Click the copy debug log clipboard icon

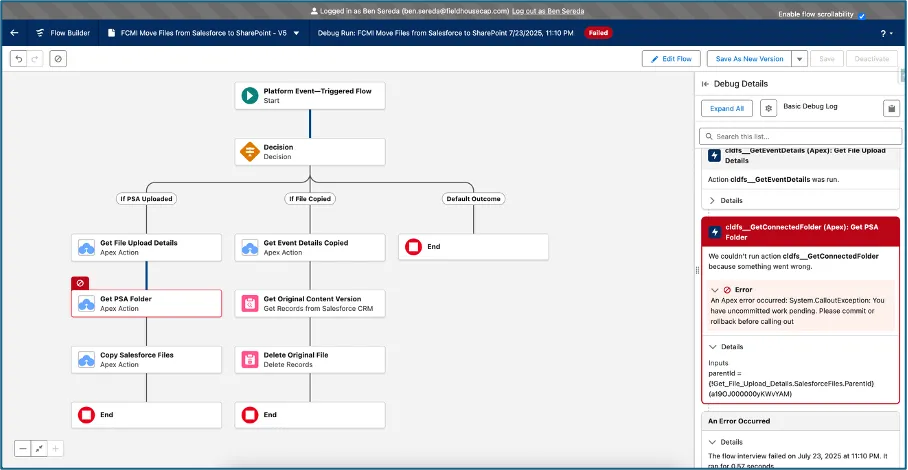coord(891,108)
